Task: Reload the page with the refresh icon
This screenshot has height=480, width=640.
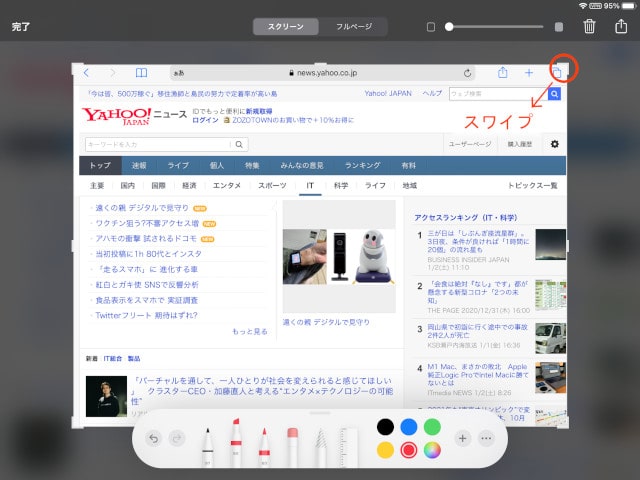Action: point(468,73)
